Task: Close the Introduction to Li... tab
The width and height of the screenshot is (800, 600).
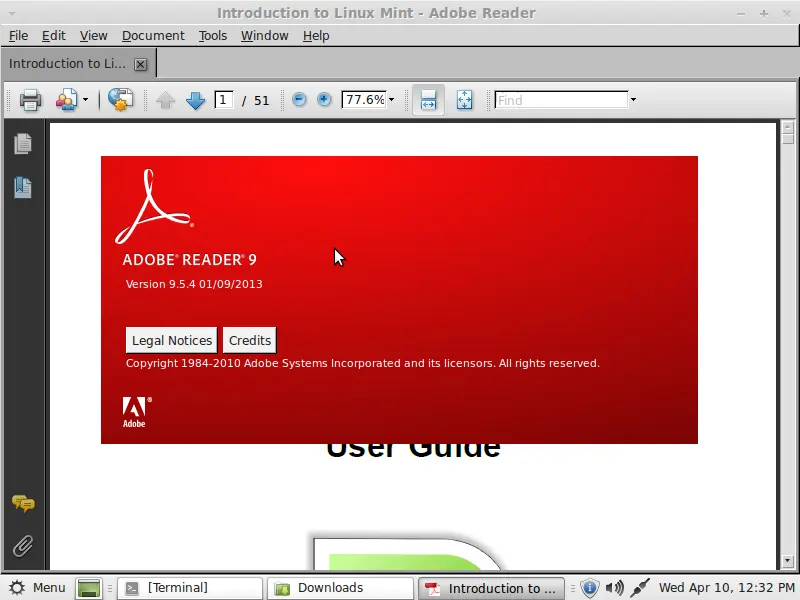Action: point(140,64)
